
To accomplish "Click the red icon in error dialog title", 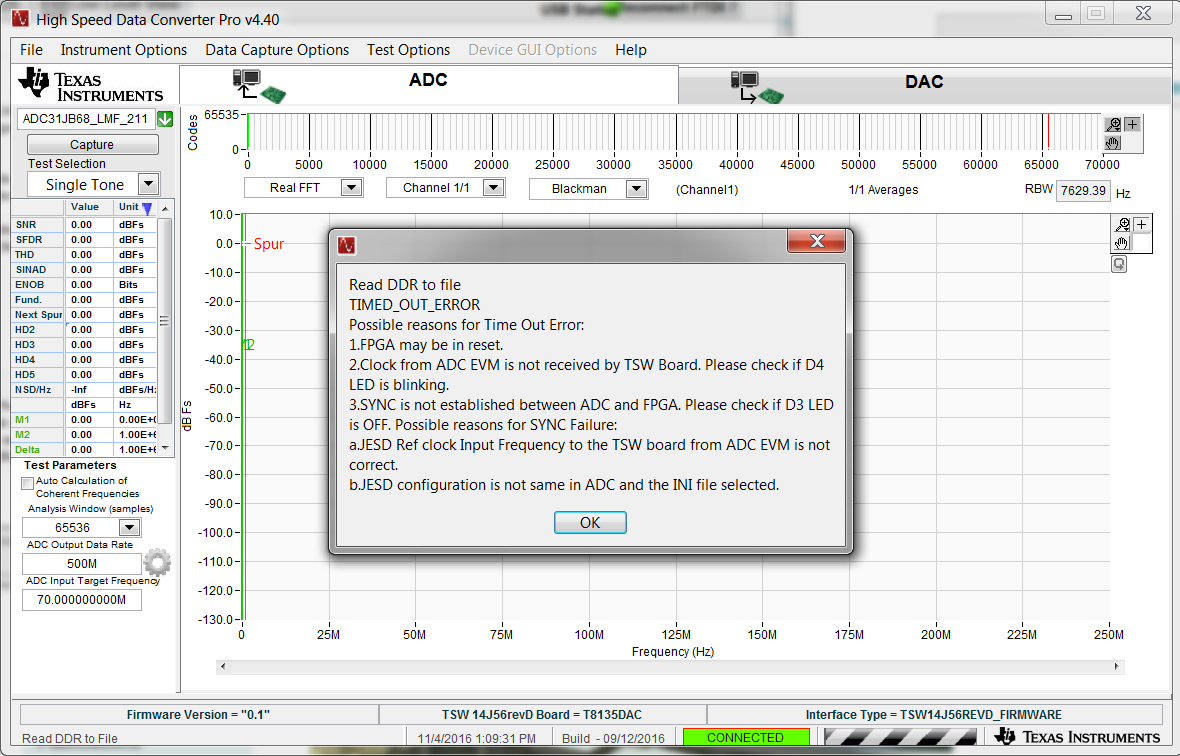I will click(x=347, y=245).
